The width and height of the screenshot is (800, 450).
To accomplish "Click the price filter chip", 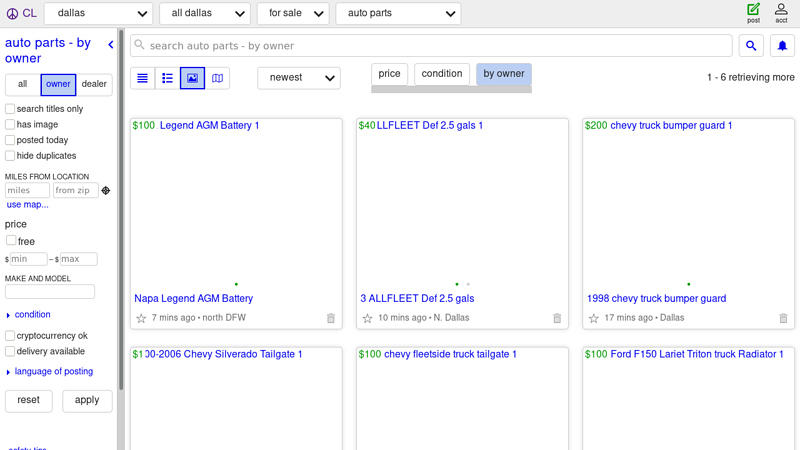I will coord(389,74).
